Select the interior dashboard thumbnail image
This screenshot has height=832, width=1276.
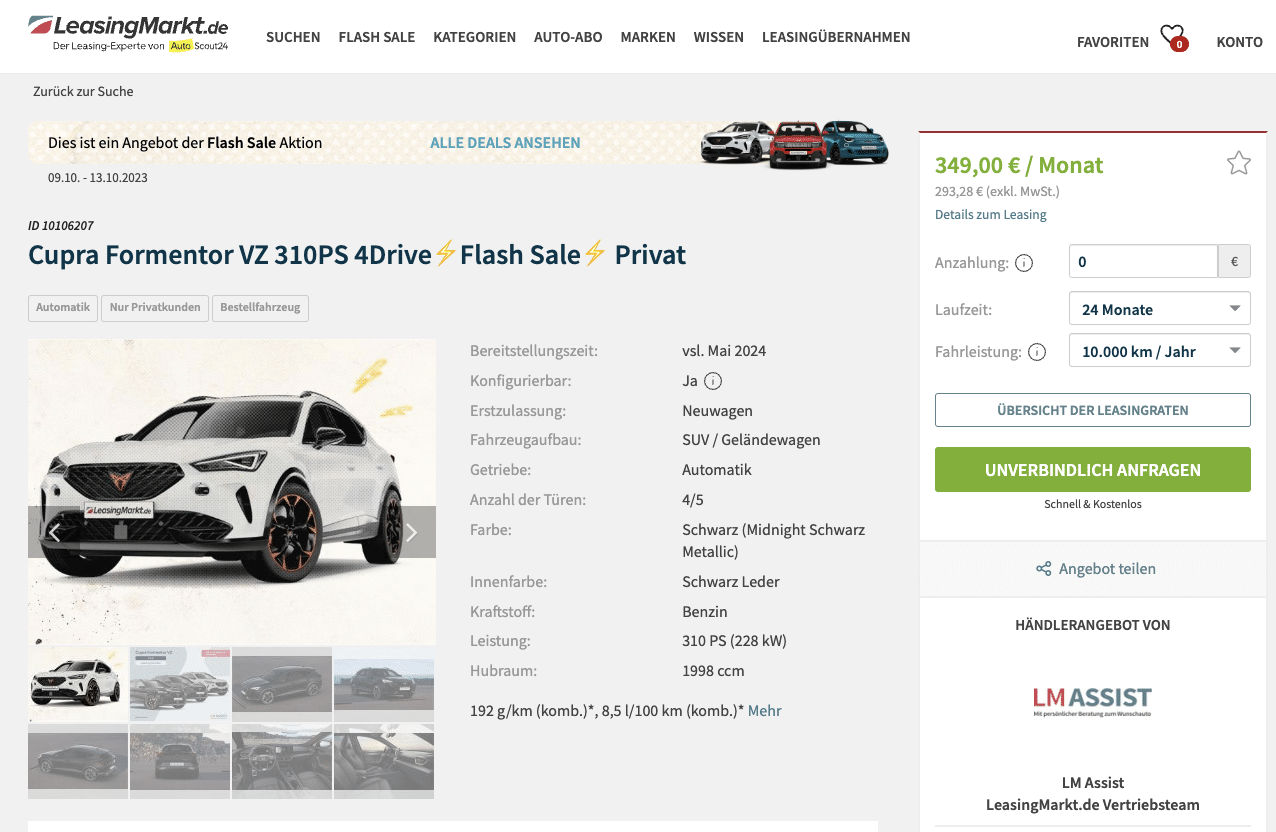tap(282, 761)
